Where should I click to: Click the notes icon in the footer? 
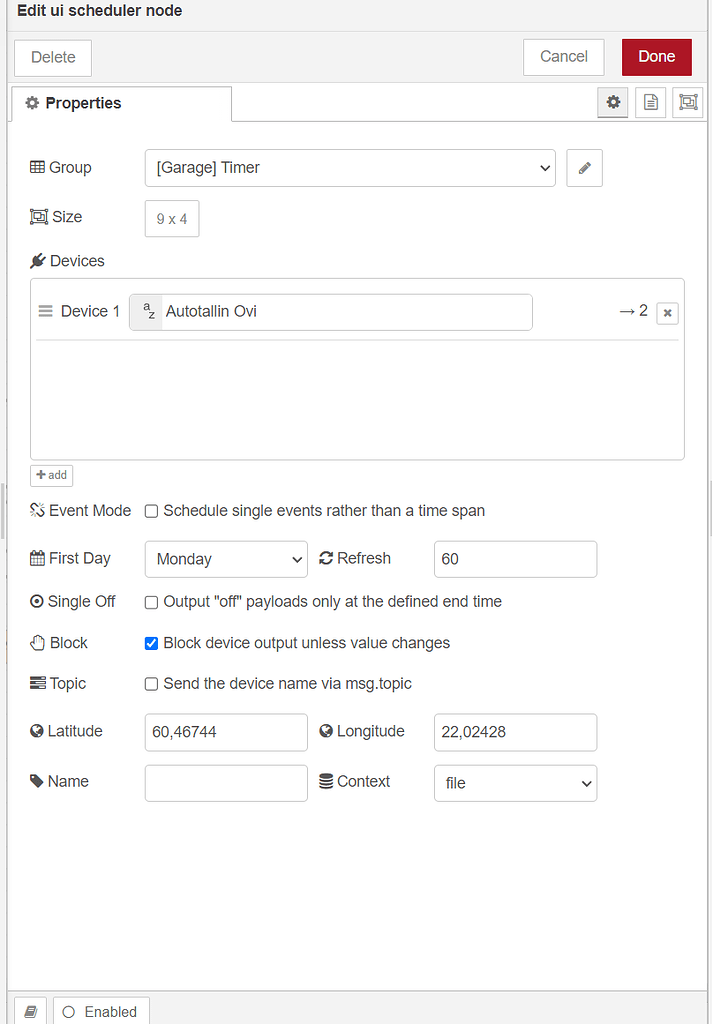pyautogui.click(x=30, y=1011)
